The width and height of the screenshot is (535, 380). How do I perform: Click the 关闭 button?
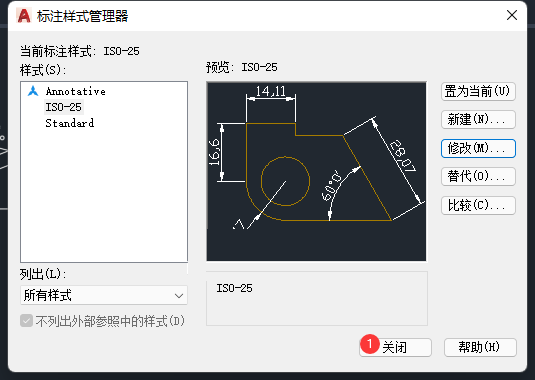pos(395,347)
